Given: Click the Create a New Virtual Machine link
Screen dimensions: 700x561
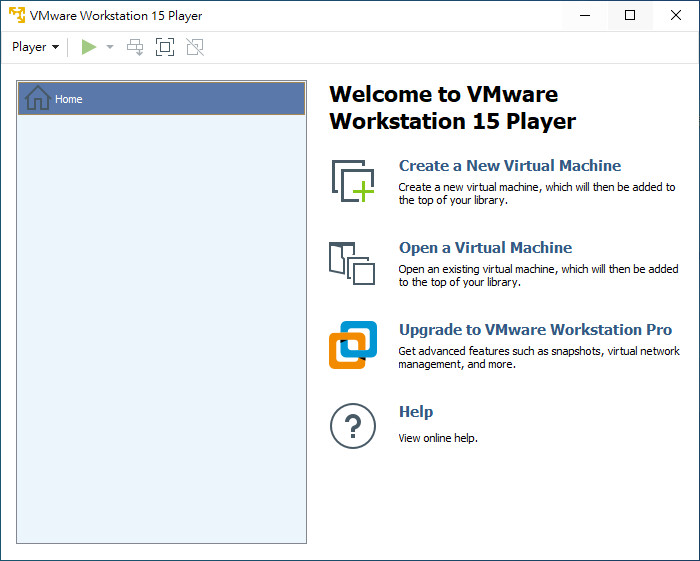Looking at the screenshot, I should coord(510,166).
